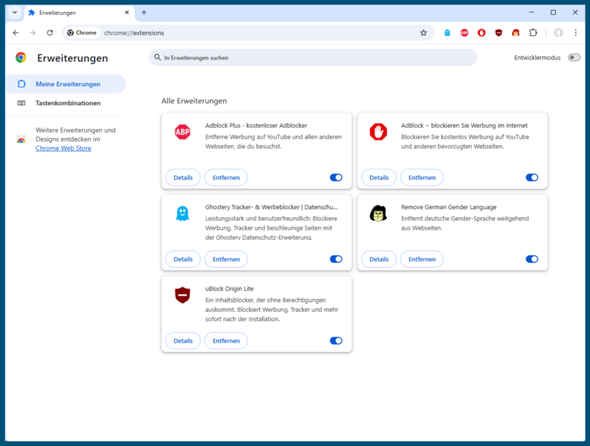Select the Erweiterungen browser tab
Screen dimensions: 590x446
(x=79, y=12)
